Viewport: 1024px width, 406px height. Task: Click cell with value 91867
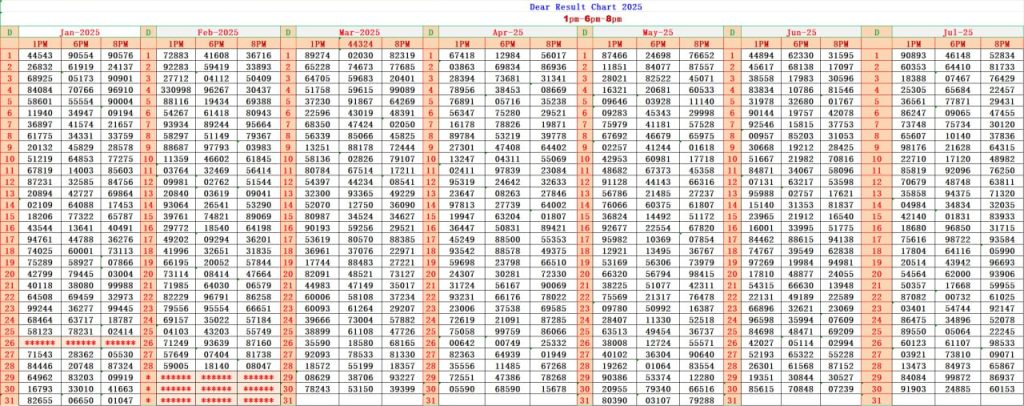pyautogui.click(x=360, y=101)
